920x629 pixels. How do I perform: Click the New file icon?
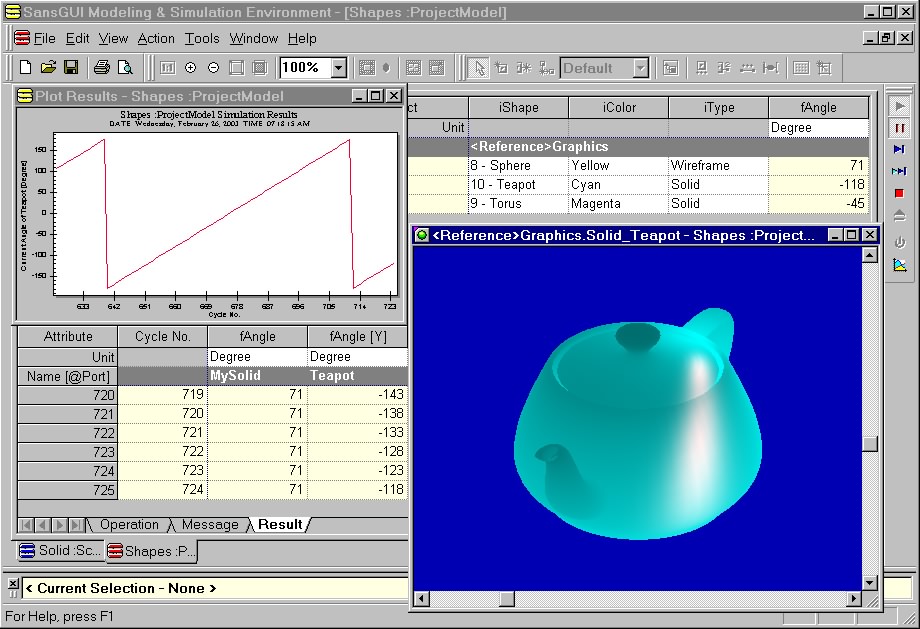26,68
